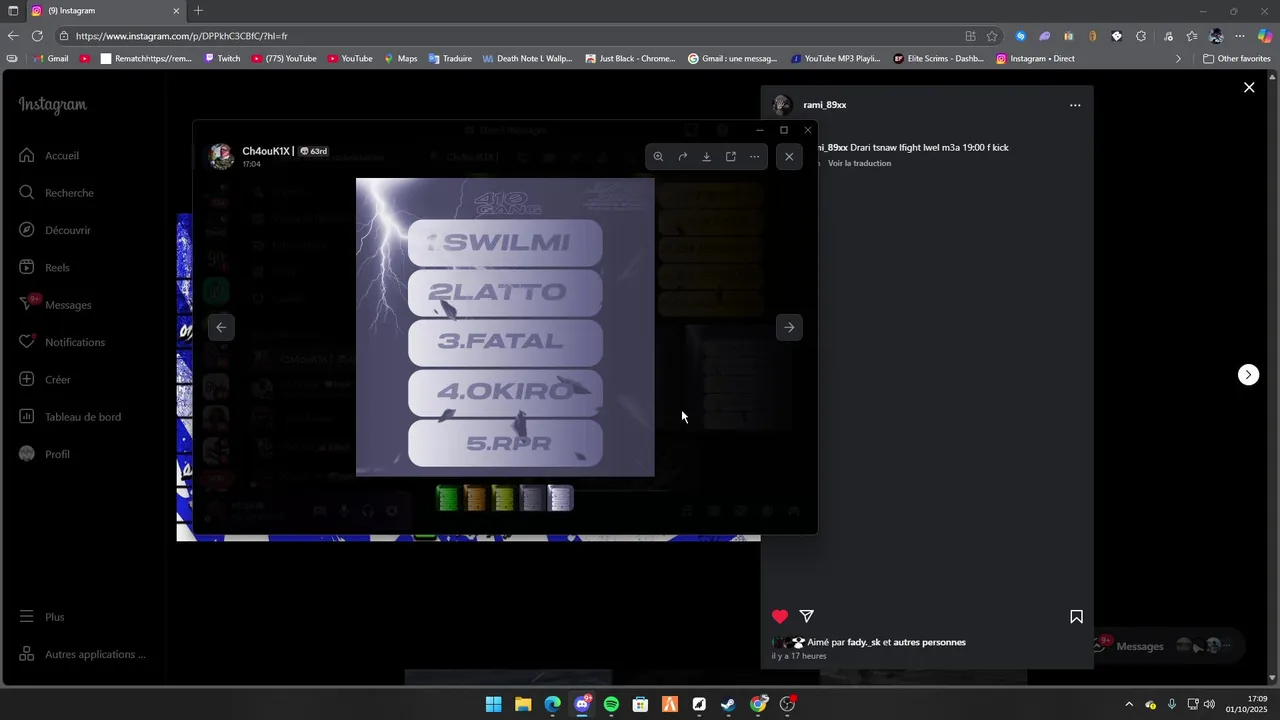Image resolution: width=1280 pixels, height=720 pixels.
Task: Open Spotify from taskbar
Action: pos(611,704)
